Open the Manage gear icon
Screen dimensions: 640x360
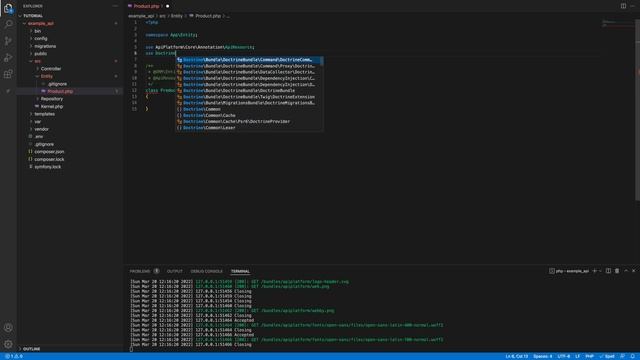tap(8, 344)
